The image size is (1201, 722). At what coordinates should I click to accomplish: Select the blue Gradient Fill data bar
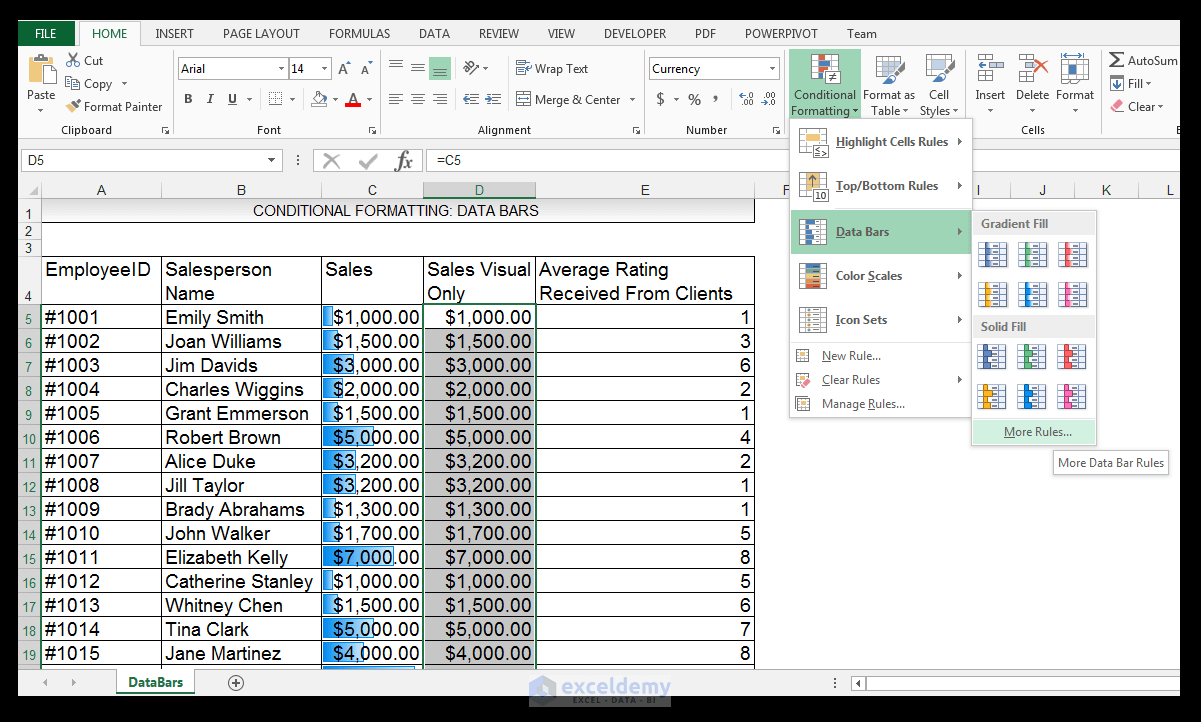pos(992,254)
